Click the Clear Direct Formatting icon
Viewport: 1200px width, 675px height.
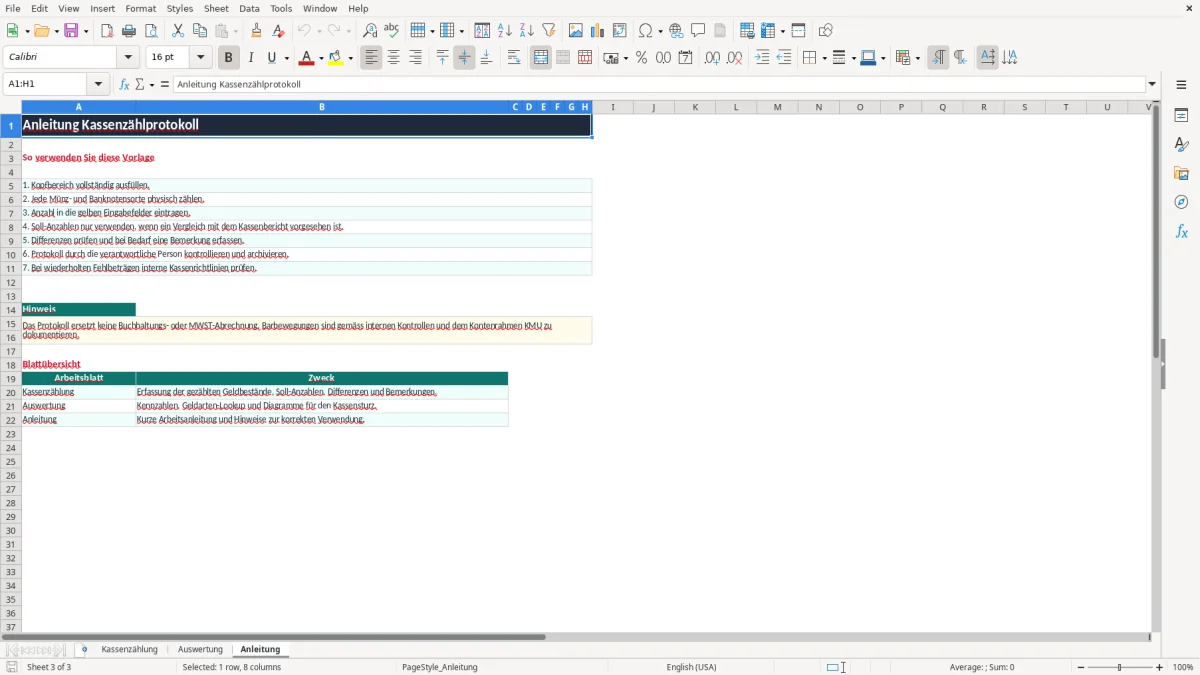click(x=278, y=31)
